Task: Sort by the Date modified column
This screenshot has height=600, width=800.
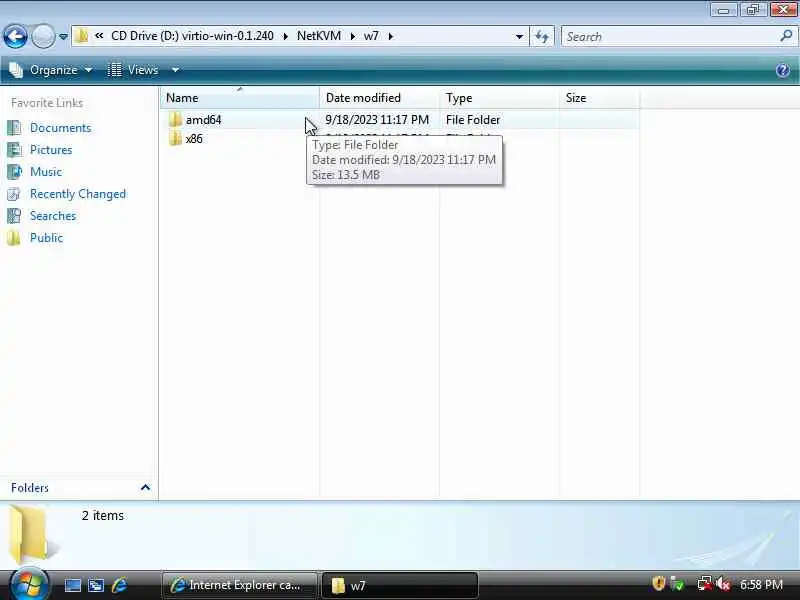Action: click(379, 97)
